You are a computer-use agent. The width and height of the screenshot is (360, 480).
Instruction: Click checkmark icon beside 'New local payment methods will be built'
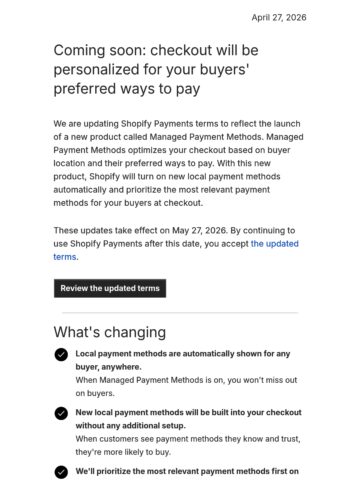point(61,413)
